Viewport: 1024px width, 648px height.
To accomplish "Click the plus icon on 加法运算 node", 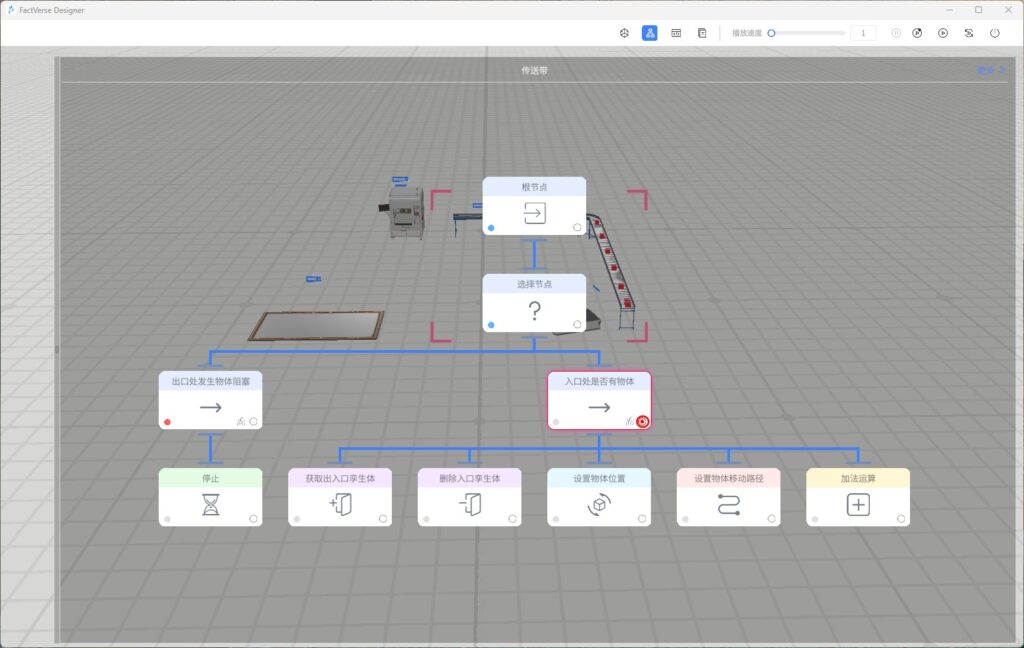I will [858, 506].
